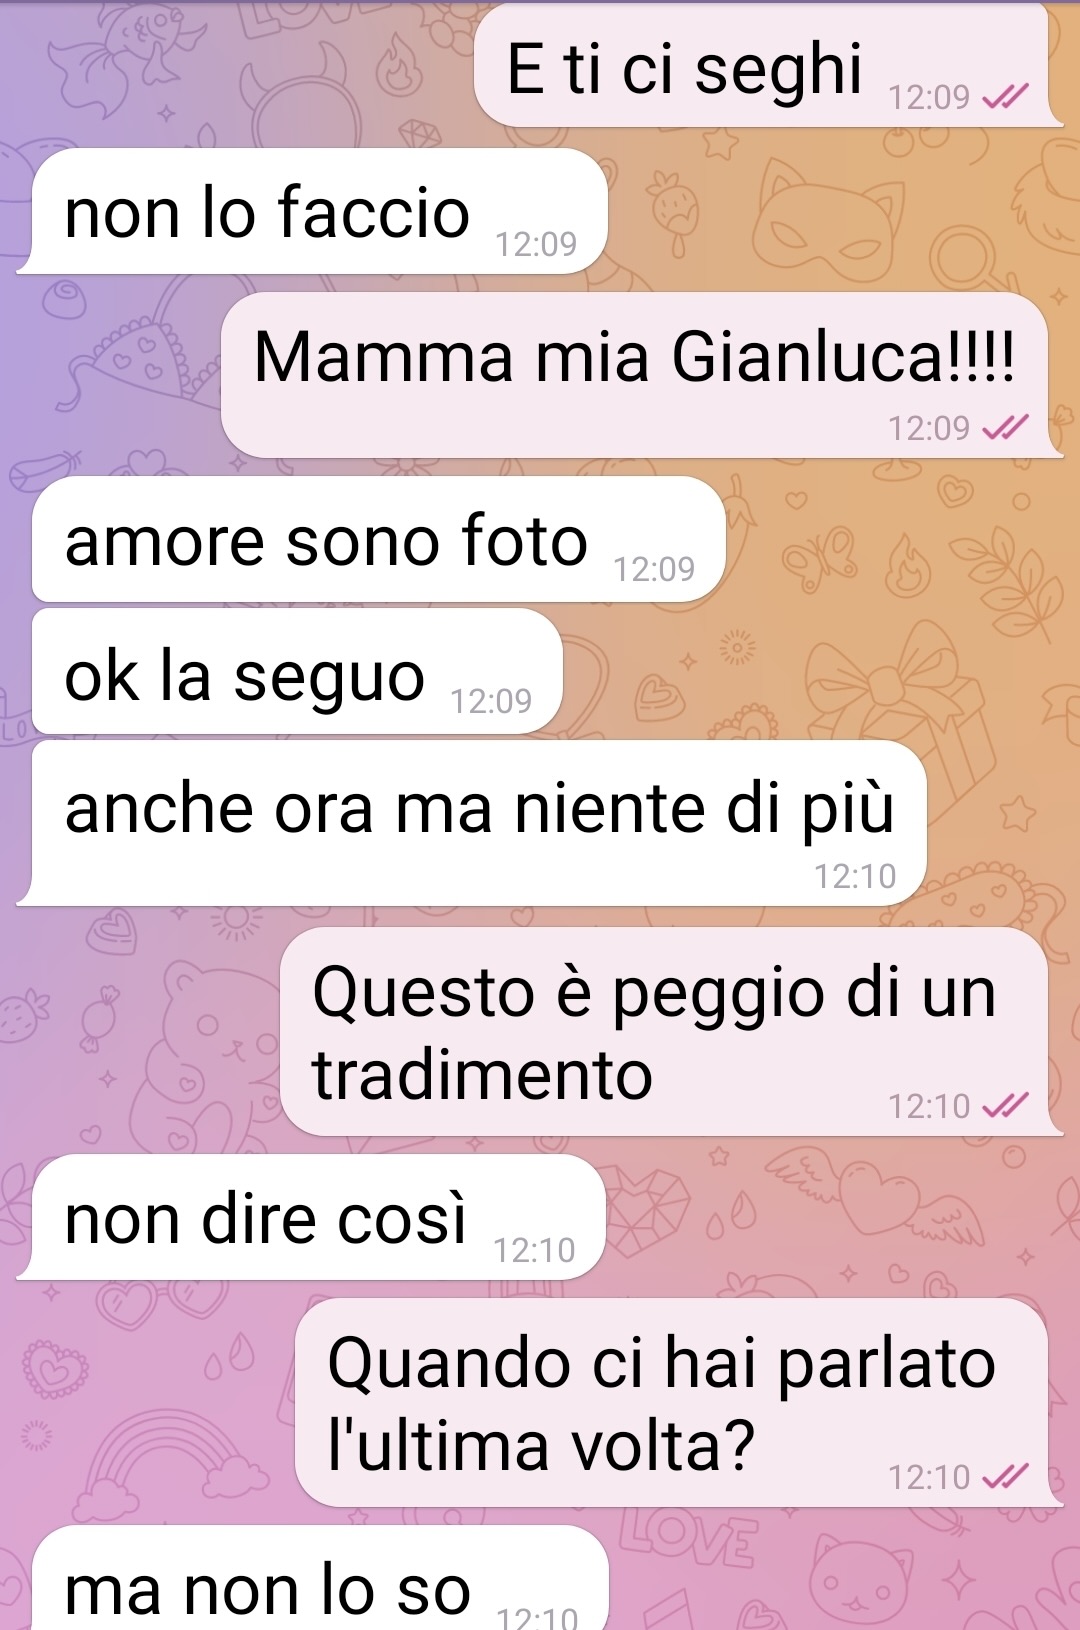The width and height of the screenshot is (1080, 1630).
Task: Click 12:10 timestamp on 'niente di più' message
Action: pyautogui.click(x=855, y=877)
